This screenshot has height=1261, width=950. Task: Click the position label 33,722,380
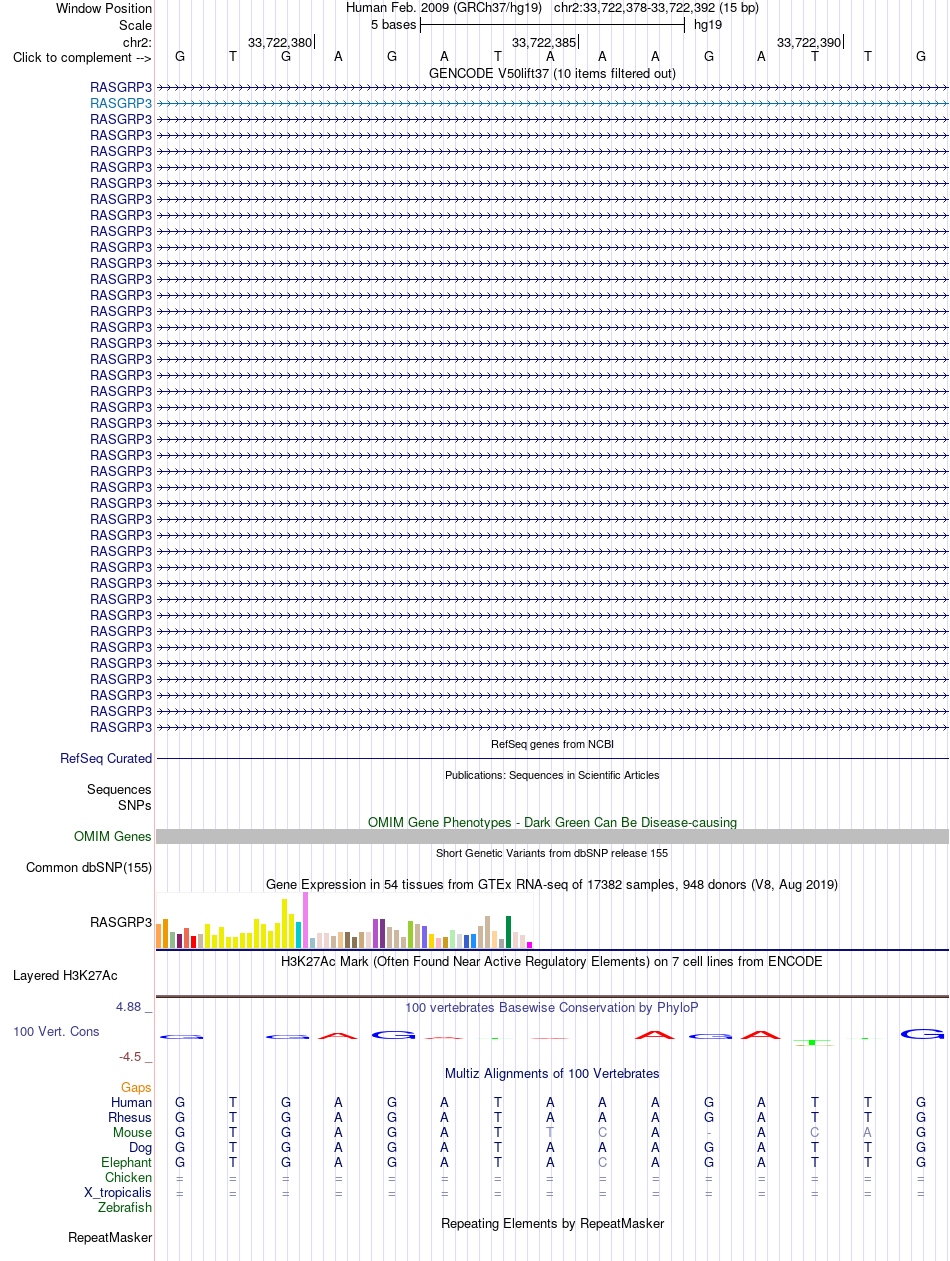(x=280, y=42)
